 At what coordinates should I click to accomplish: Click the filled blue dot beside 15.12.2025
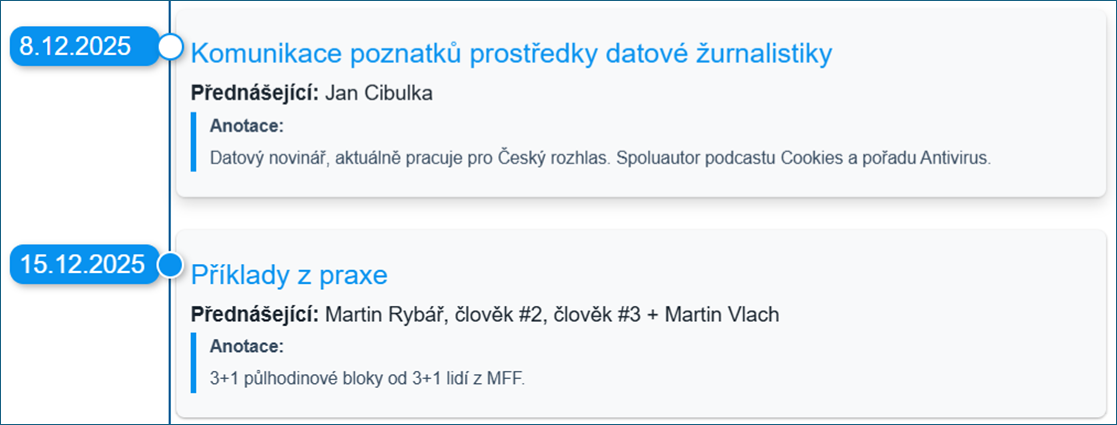click(x=171, y=265)
